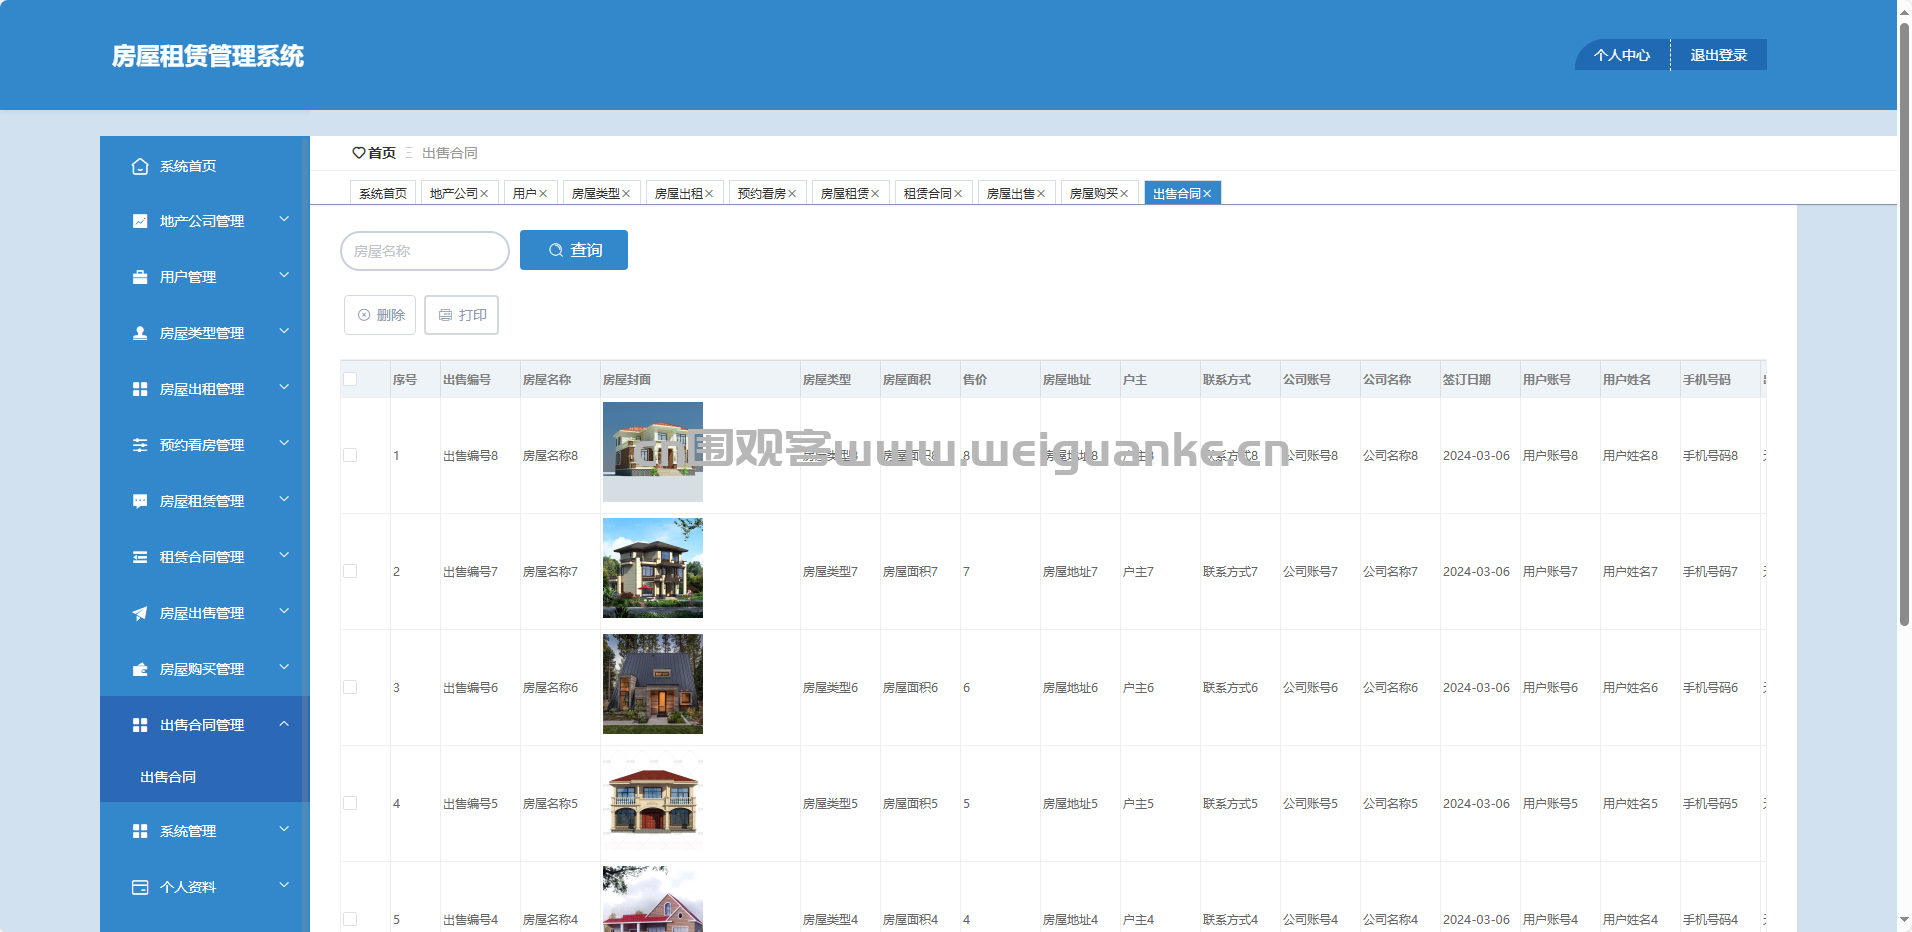This screenshot has height=932, width=1912.
Task: Click the card icon beside 个人资料
Action: tap(140, 887)
